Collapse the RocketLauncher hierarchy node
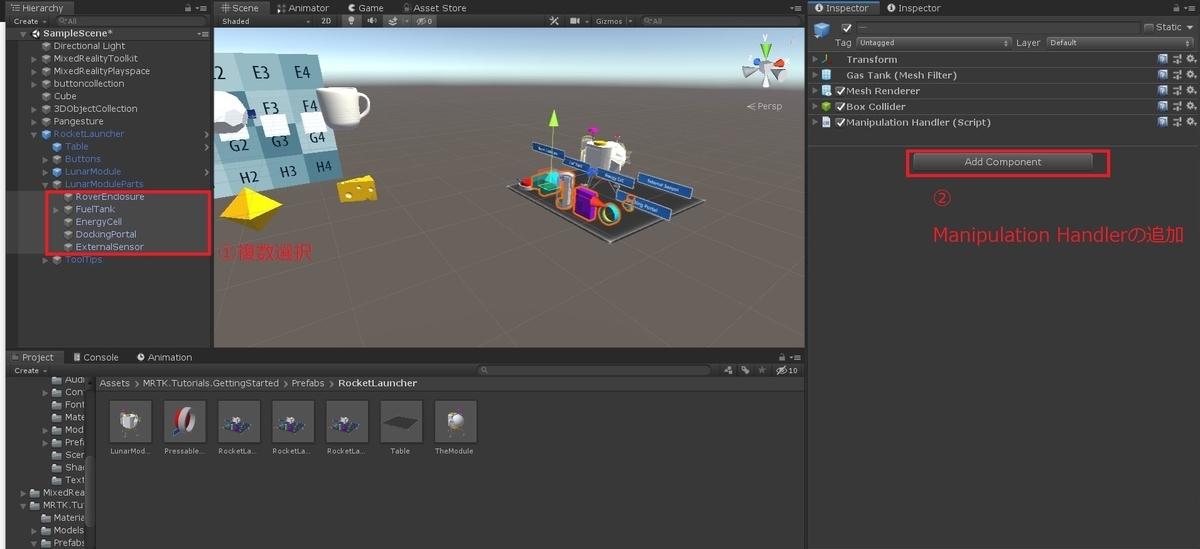Viewport: 1200px width, 549px height. tap(35, 134)
